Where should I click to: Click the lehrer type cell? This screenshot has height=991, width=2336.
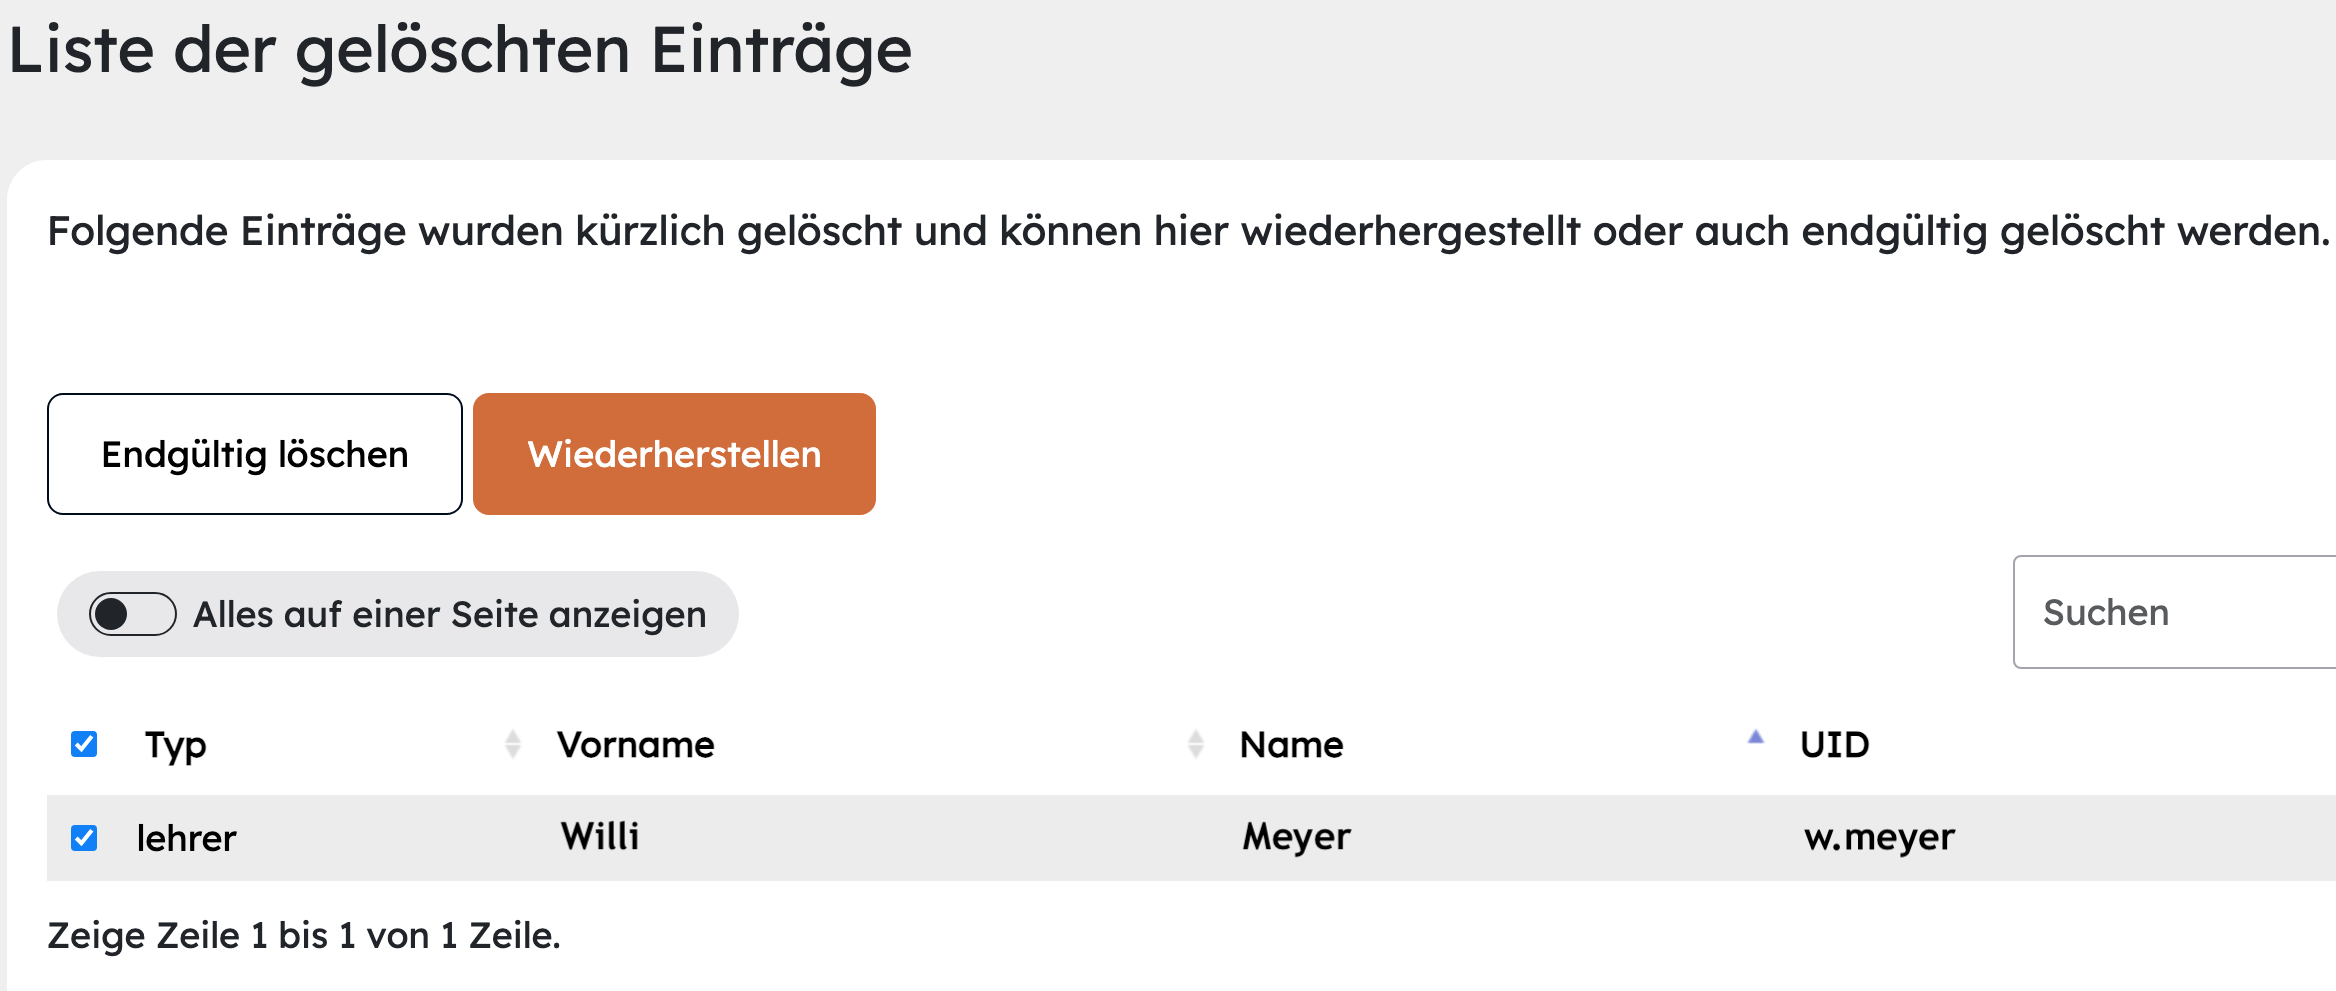click(187, 838)
